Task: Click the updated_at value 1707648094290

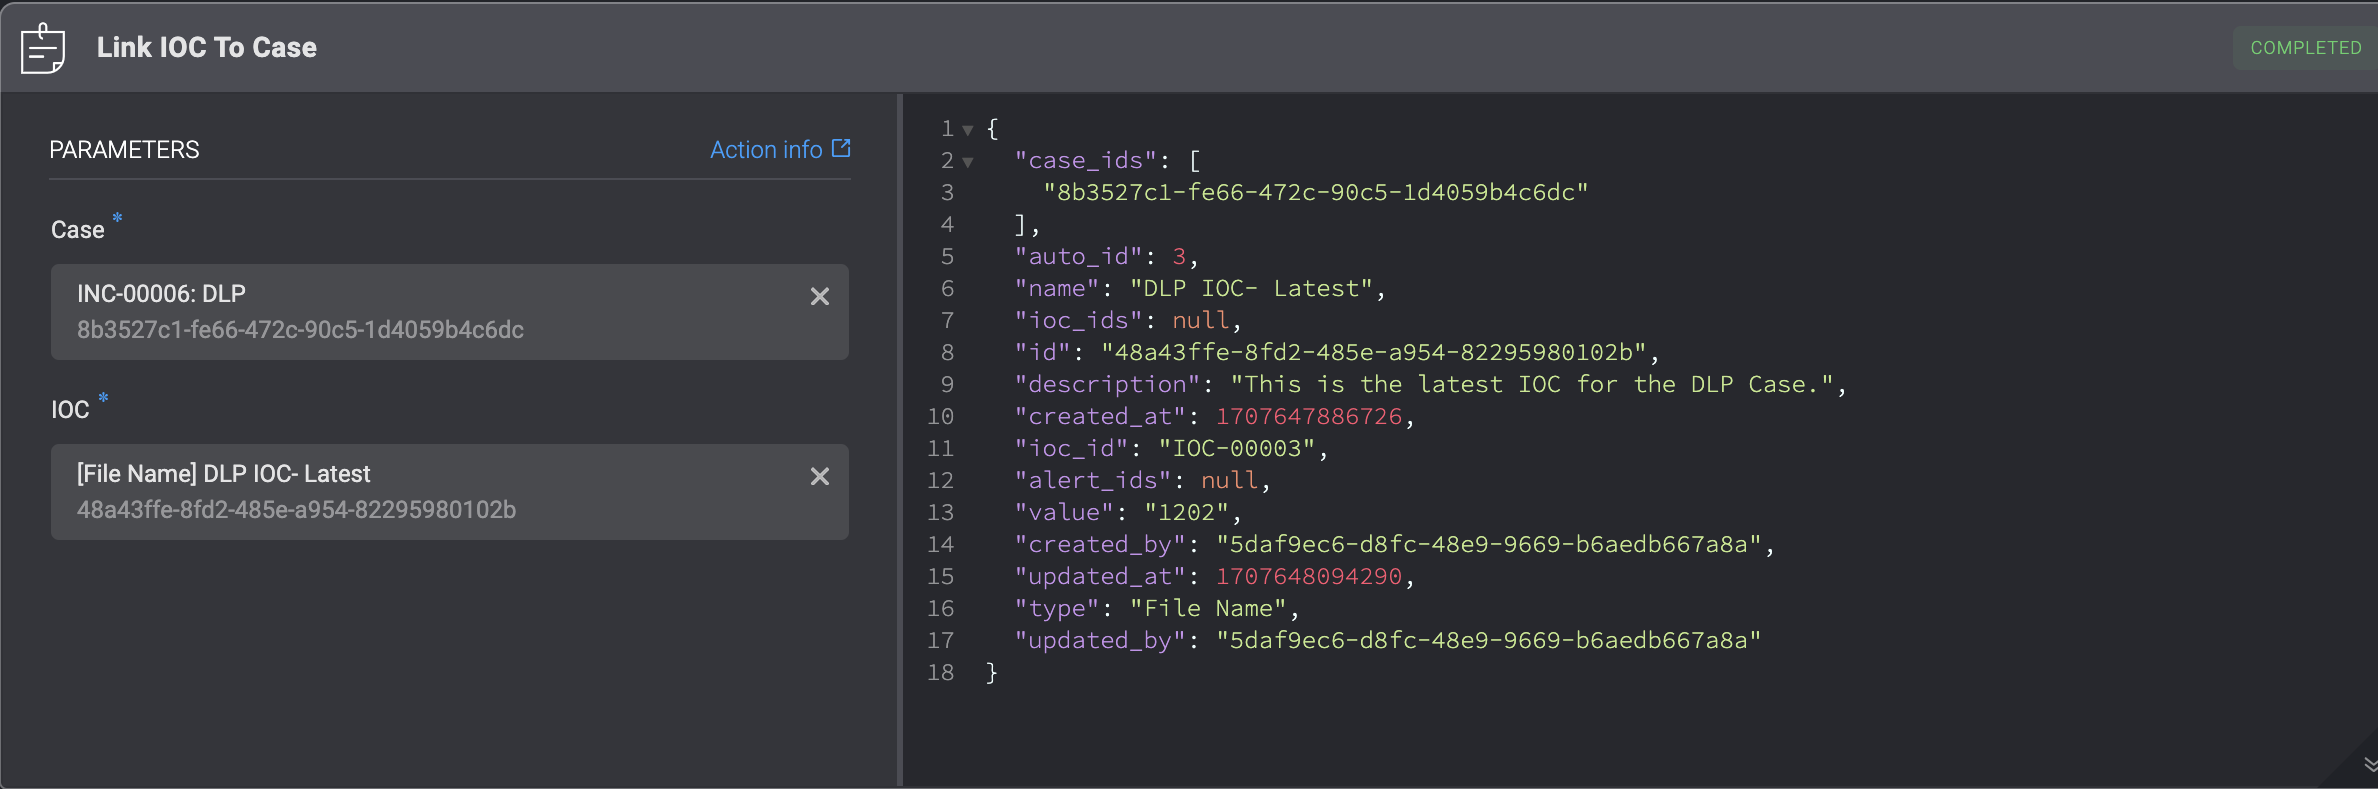Action: [x=1309, y=577]
